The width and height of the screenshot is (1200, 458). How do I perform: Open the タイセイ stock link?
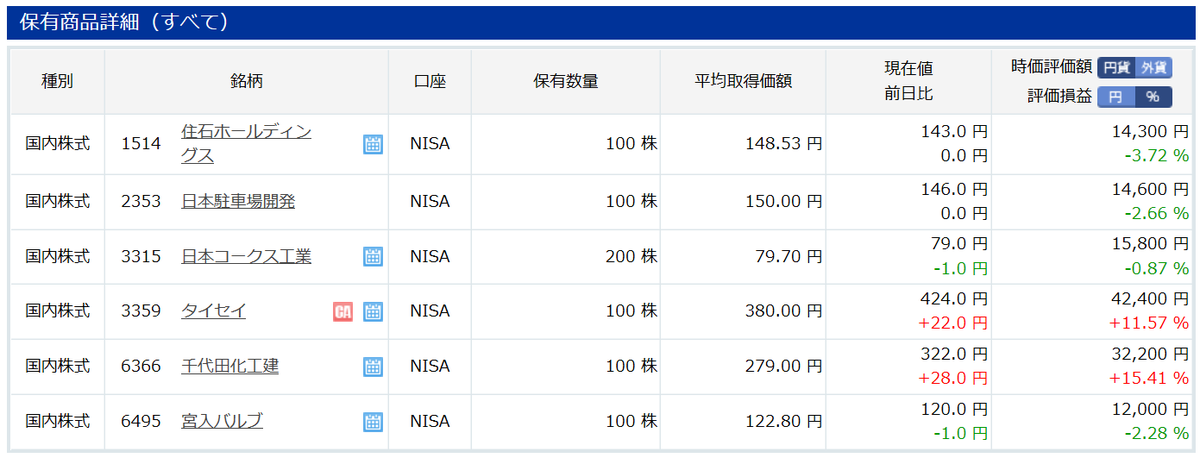pyautogui.click(x=213, y=312)
